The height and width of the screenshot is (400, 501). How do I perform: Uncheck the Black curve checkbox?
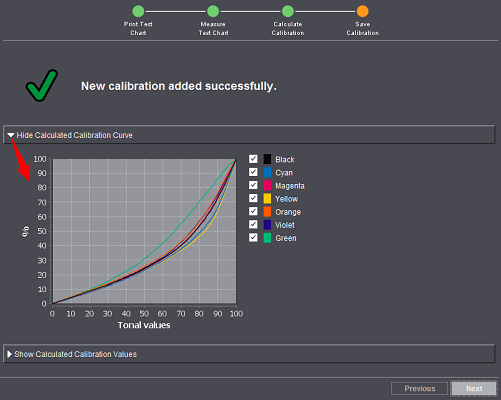coord(253,159)
